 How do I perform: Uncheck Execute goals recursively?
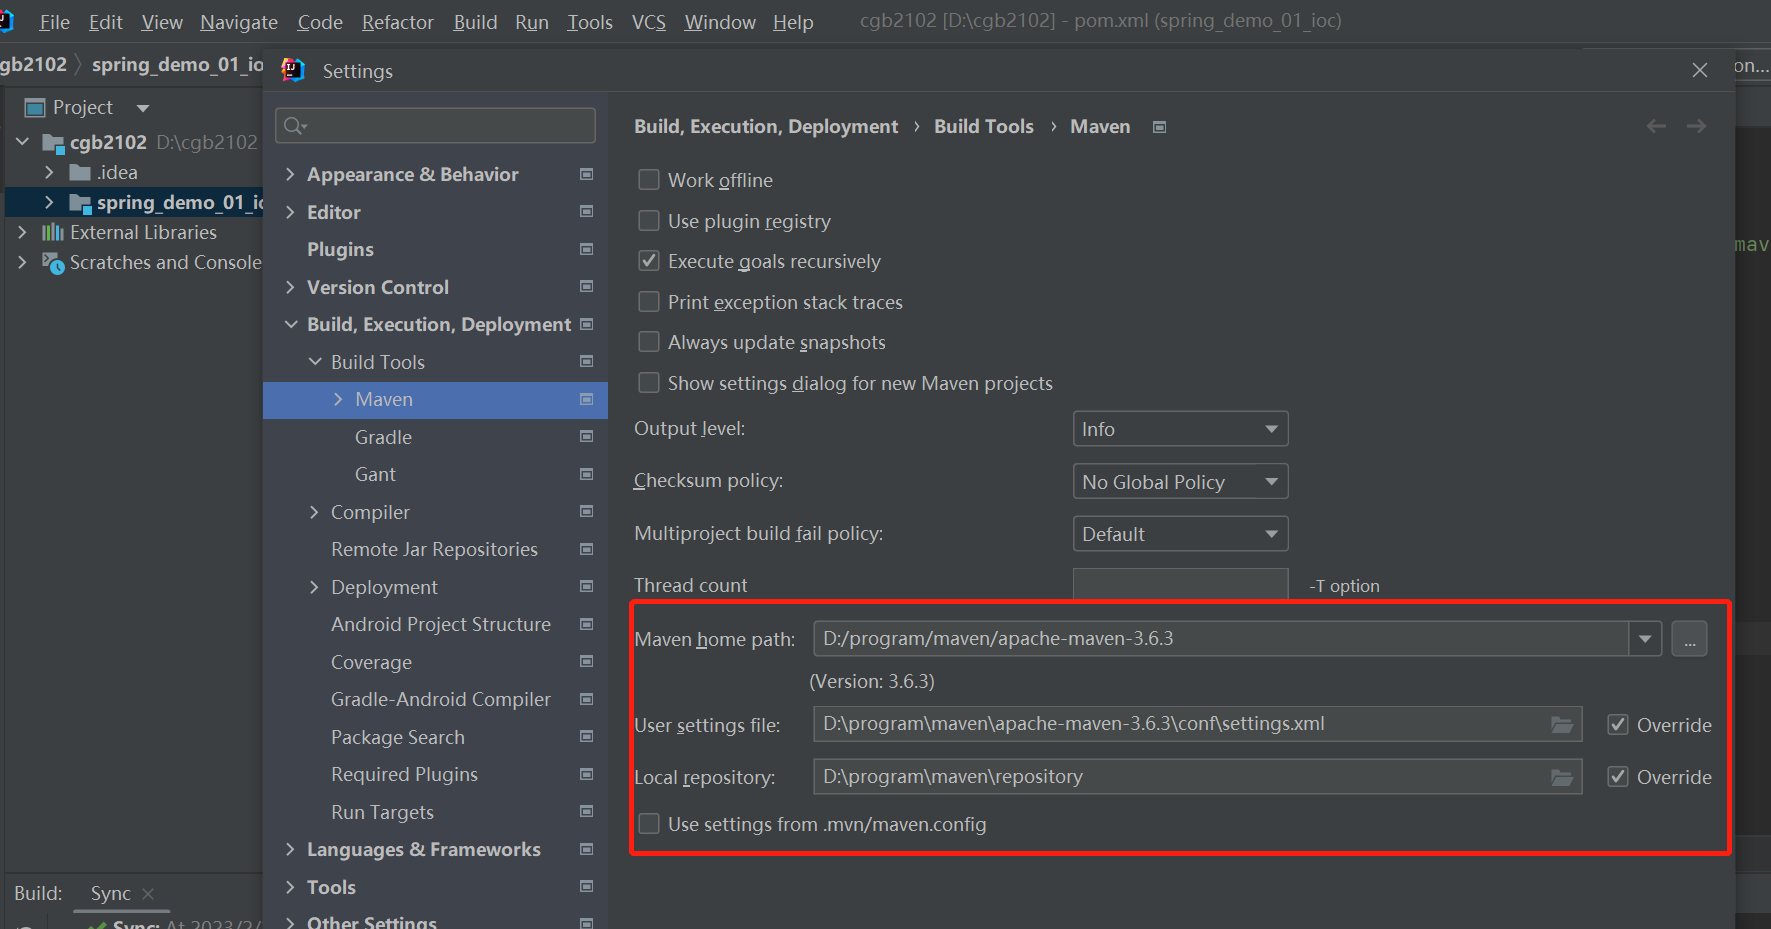649,261
